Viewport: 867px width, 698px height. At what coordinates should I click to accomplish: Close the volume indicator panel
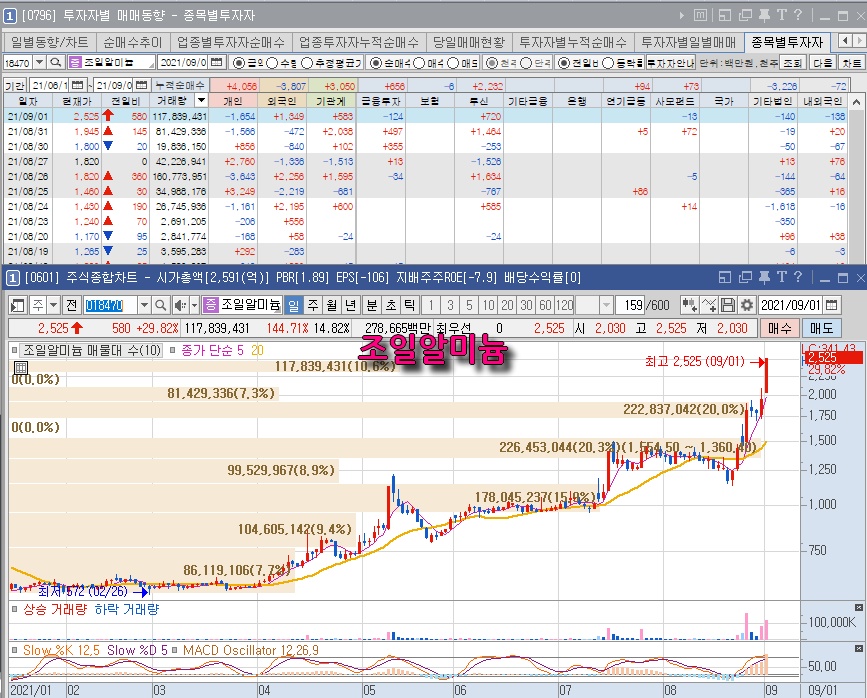point(859,607)
